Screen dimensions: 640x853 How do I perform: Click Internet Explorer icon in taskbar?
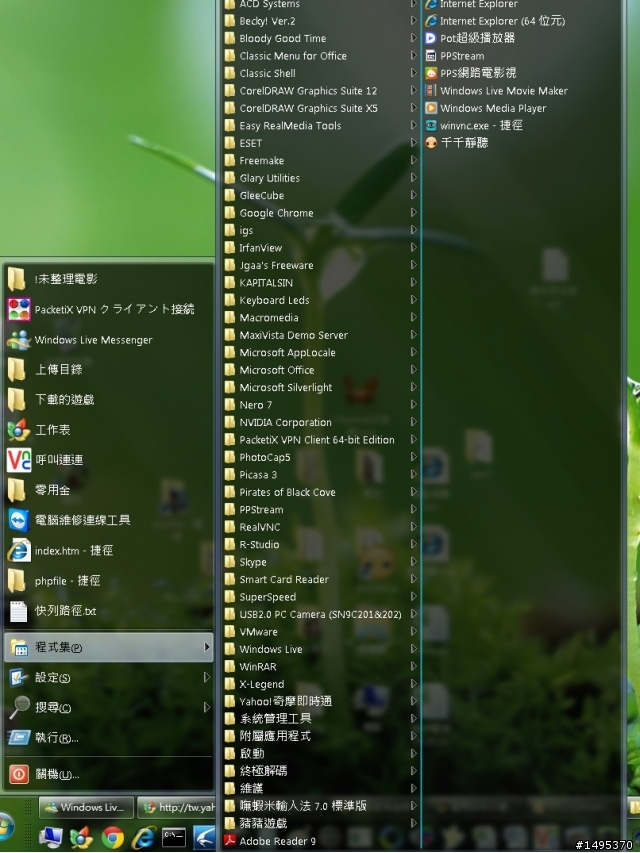coord(143,837)
